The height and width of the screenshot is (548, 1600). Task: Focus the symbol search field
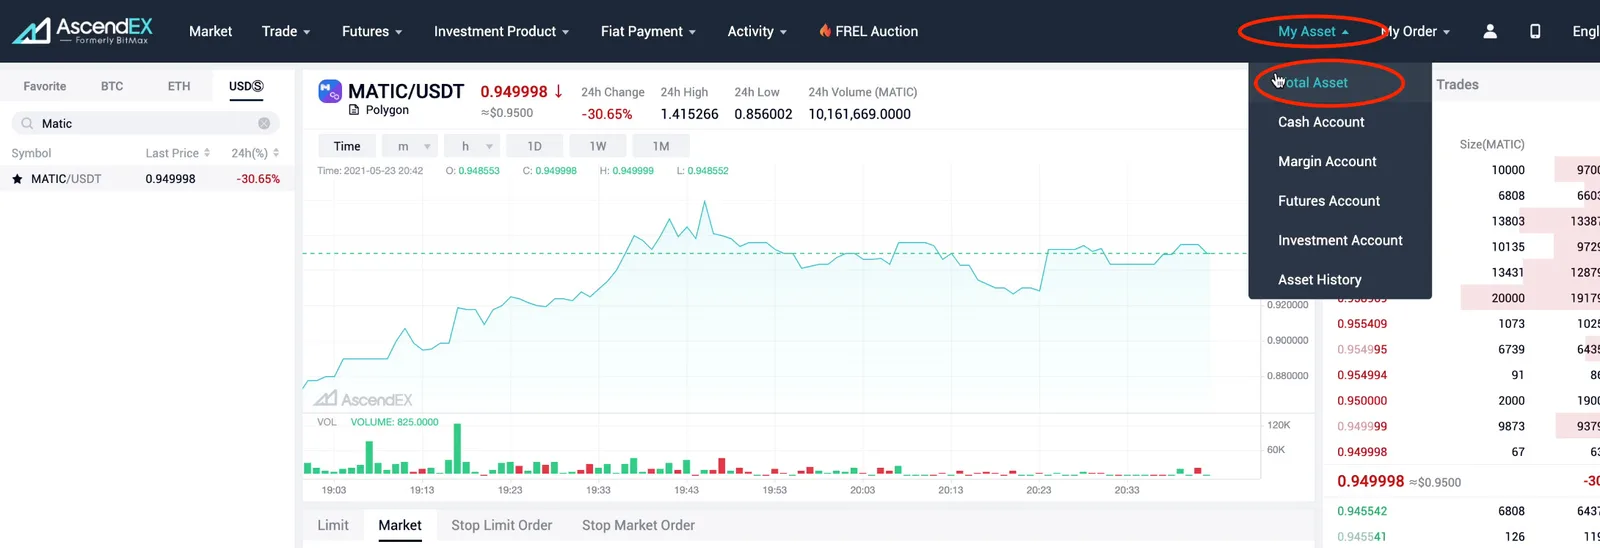click(x=145, y=123)
